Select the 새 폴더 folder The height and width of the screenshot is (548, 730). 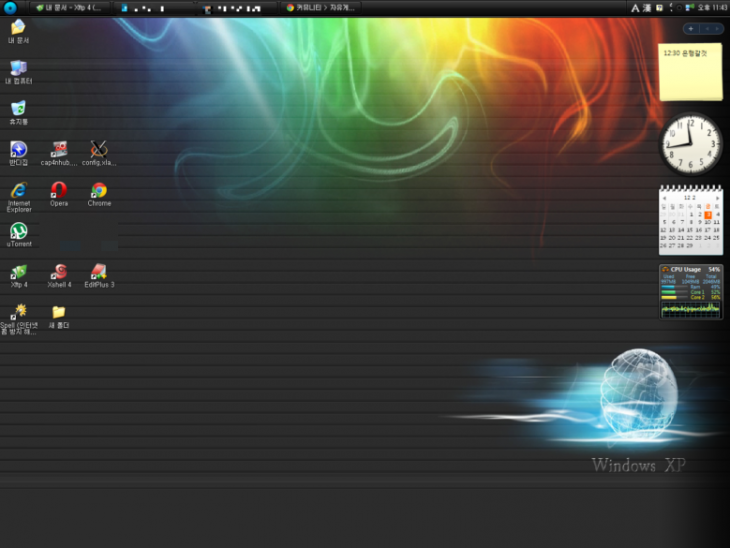click(x=59, y=312)
